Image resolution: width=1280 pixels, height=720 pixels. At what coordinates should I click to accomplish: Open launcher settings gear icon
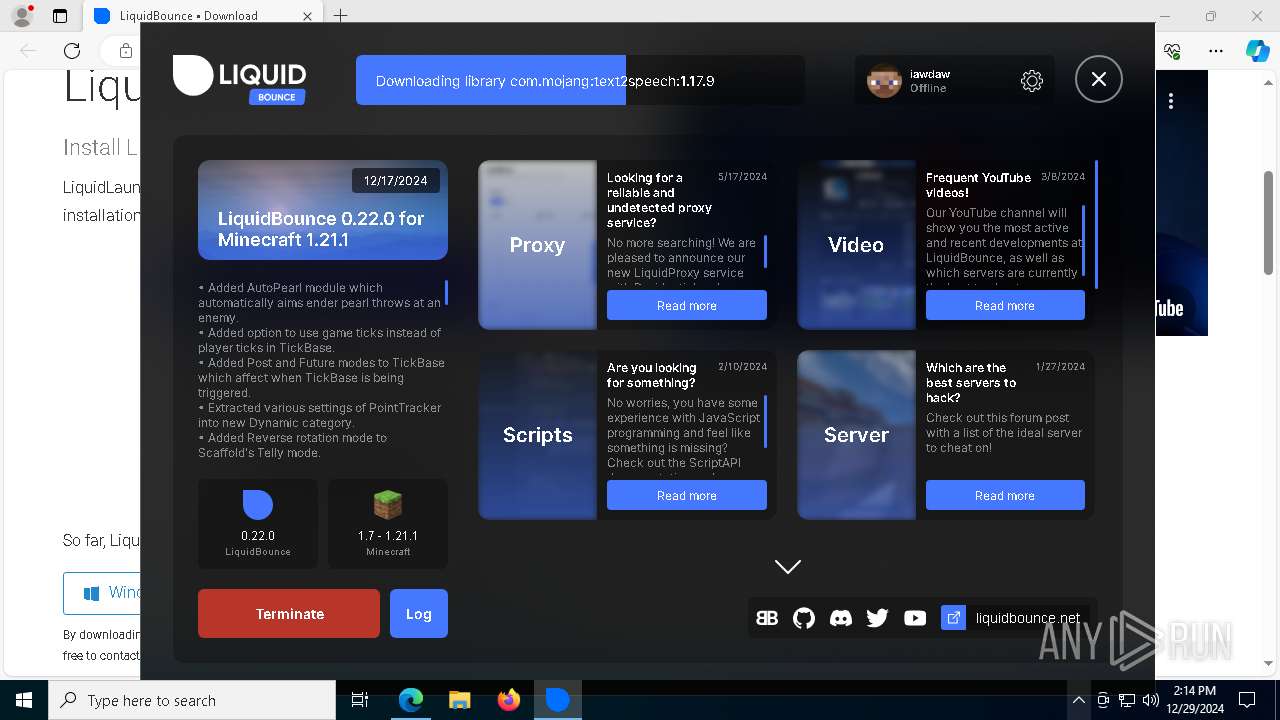point(1032,81)
